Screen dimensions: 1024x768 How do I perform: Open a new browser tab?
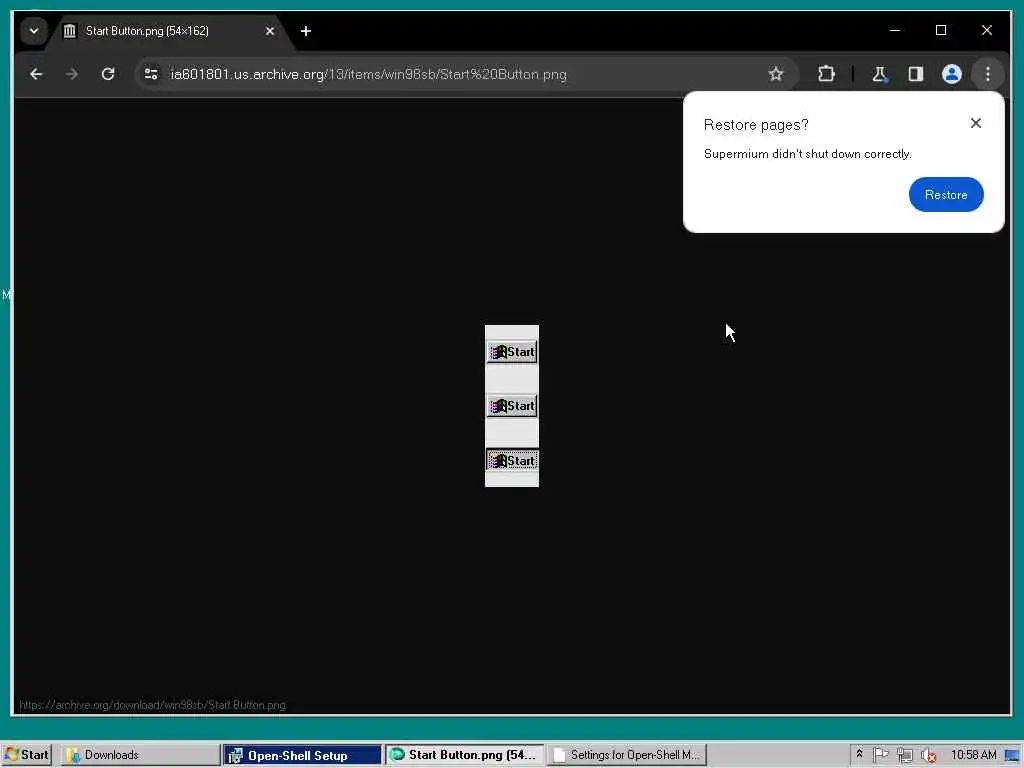coord(306,31)
